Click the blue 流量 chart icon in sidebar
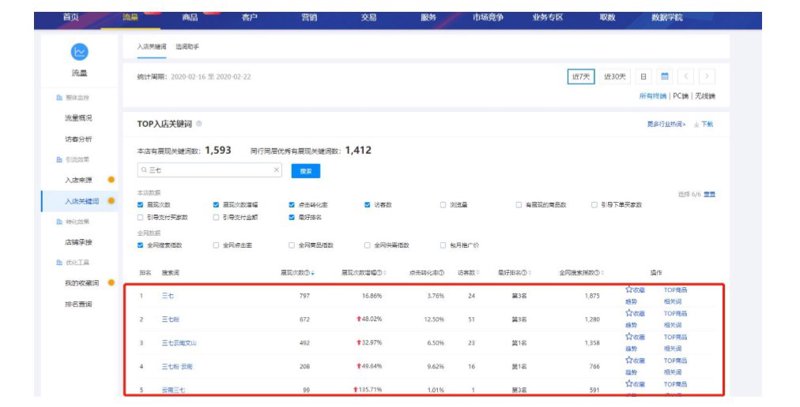Image resolution: width=800 pixels, height=407 pixels. (79, 52)
